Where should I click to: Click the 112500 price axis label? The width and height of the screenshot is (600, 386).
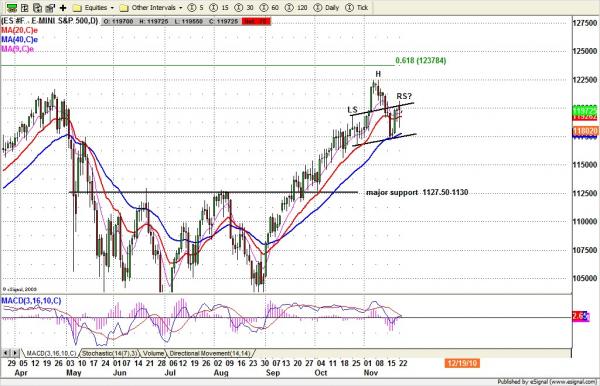tap(585, 193)
